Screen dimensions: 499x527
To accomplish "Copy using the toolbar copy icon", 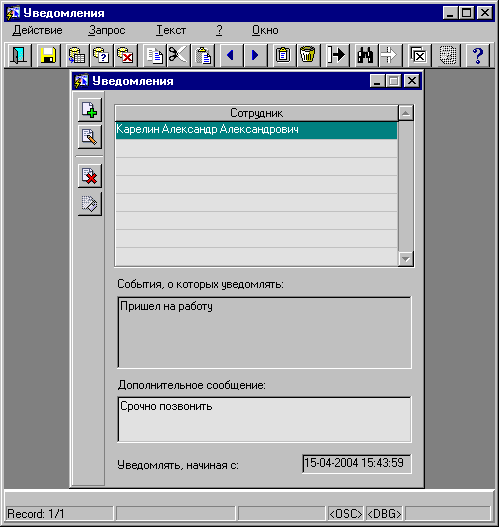I will click(155, 55).
